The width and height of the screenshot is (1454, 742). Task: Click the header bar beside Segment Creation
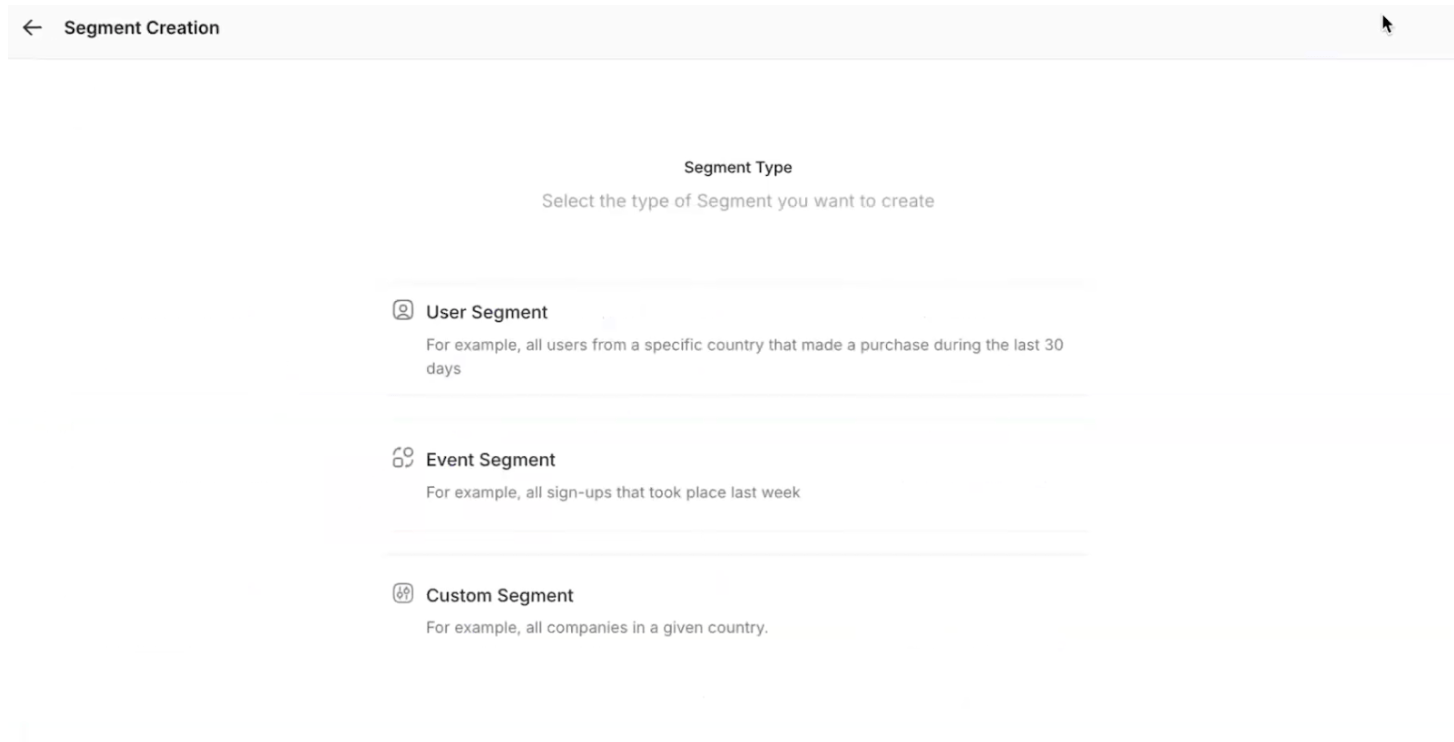(x=800, y=28)
